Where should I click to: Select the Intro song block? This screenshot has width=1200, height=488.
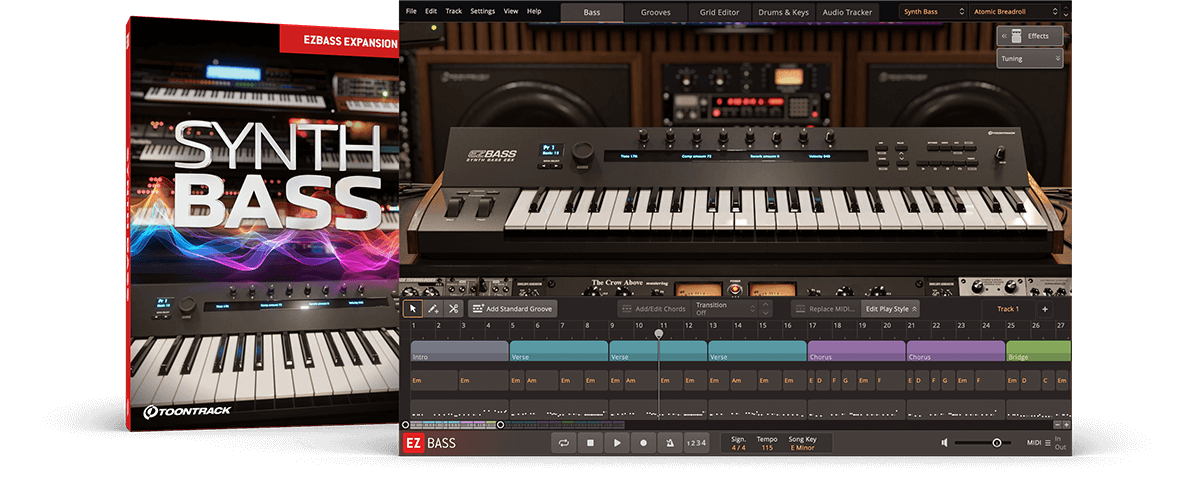(x=459, y=351)
